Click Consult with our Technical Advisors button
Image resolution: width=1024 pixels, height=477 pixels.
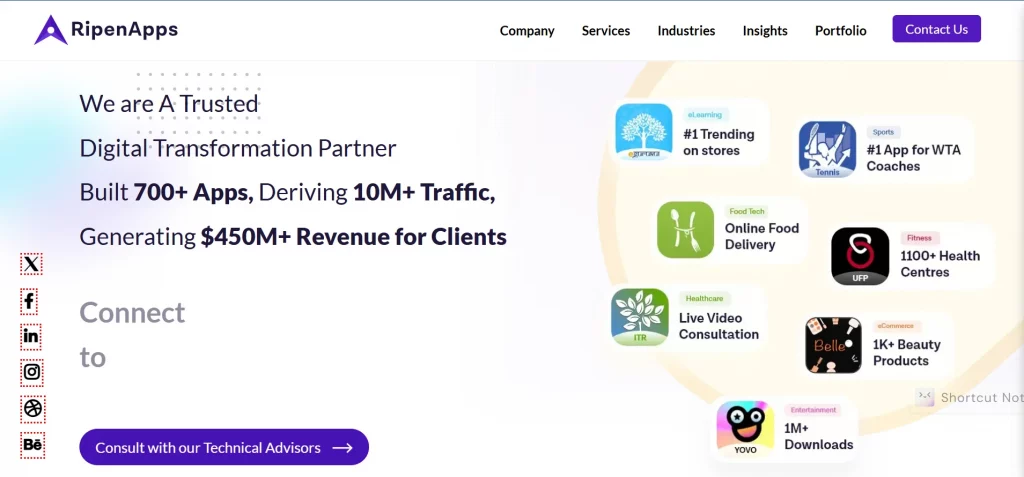click(224, 448)
